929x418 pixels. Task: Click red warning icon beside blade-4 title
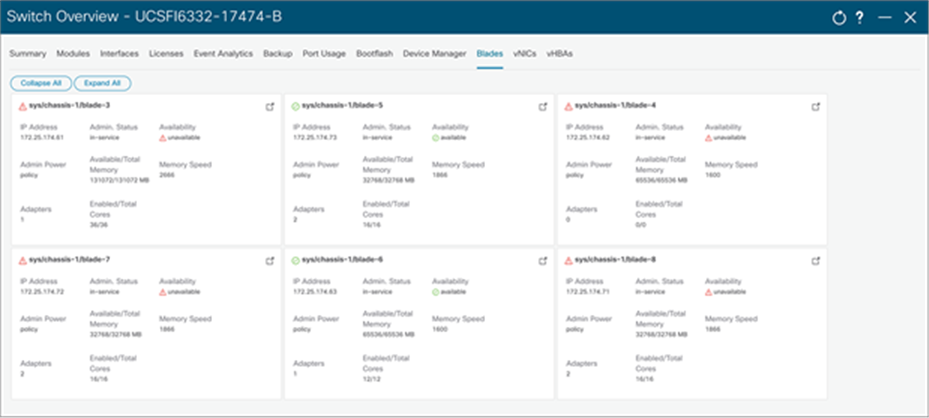click(x=569, y=107)
